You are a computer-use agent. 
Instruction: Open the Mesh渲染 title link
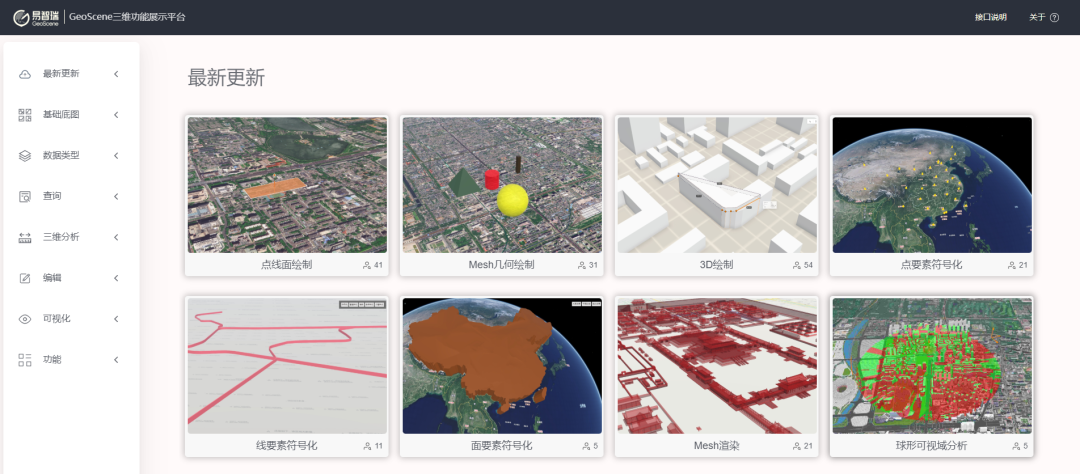716,446
